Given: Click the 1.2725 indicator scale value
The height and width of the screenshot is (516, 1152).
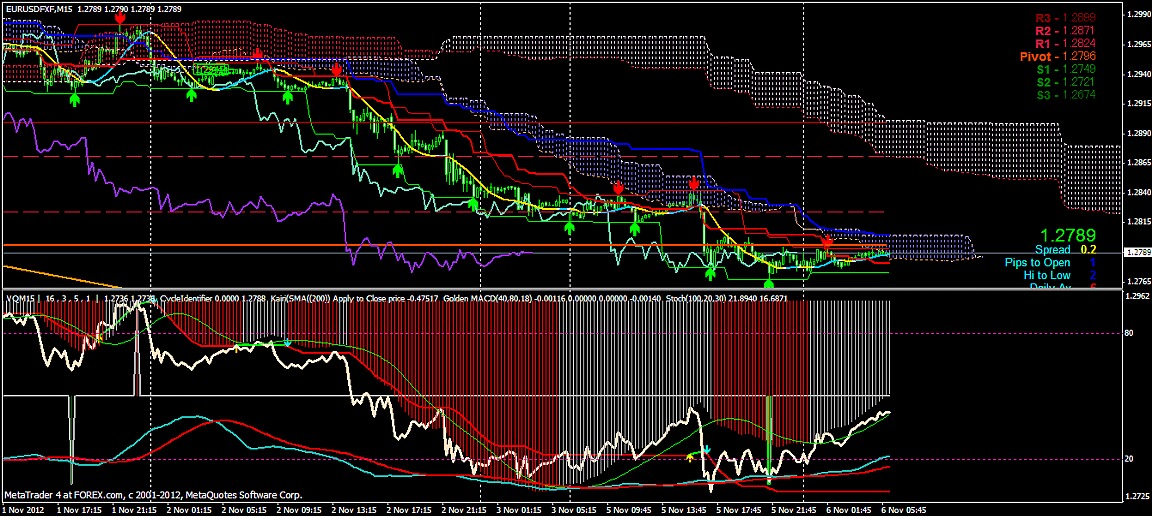Looking at the screenshot, I should coord(1137,495).
